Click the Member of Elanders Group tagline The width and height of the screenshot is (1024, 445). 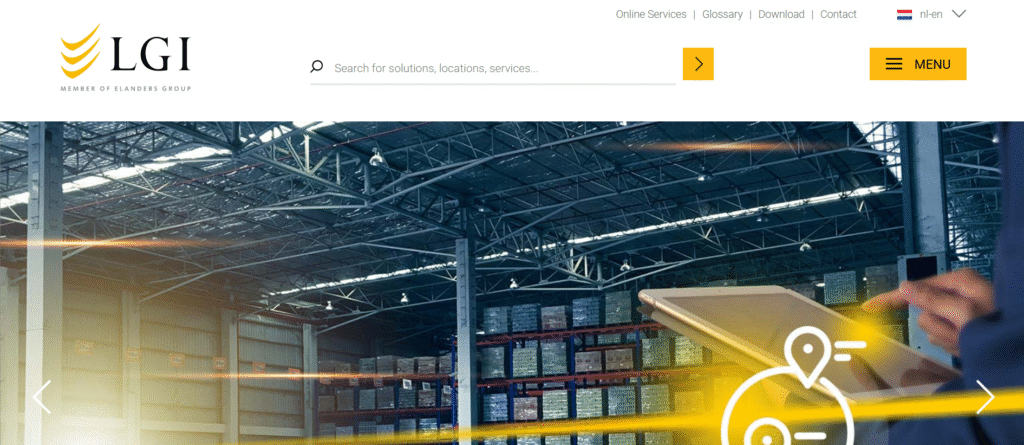pyautogui.click(x=126, y=89)
